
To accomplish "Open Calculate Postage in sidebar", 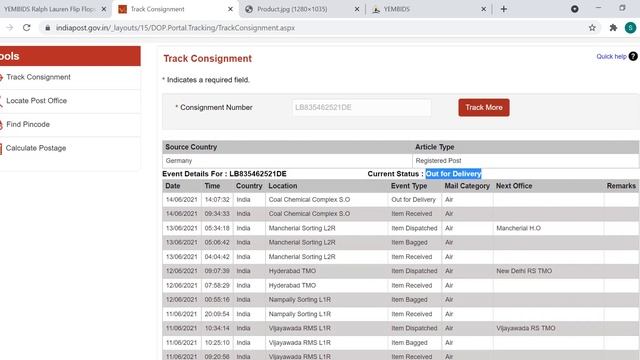I will tap(36, 148).
